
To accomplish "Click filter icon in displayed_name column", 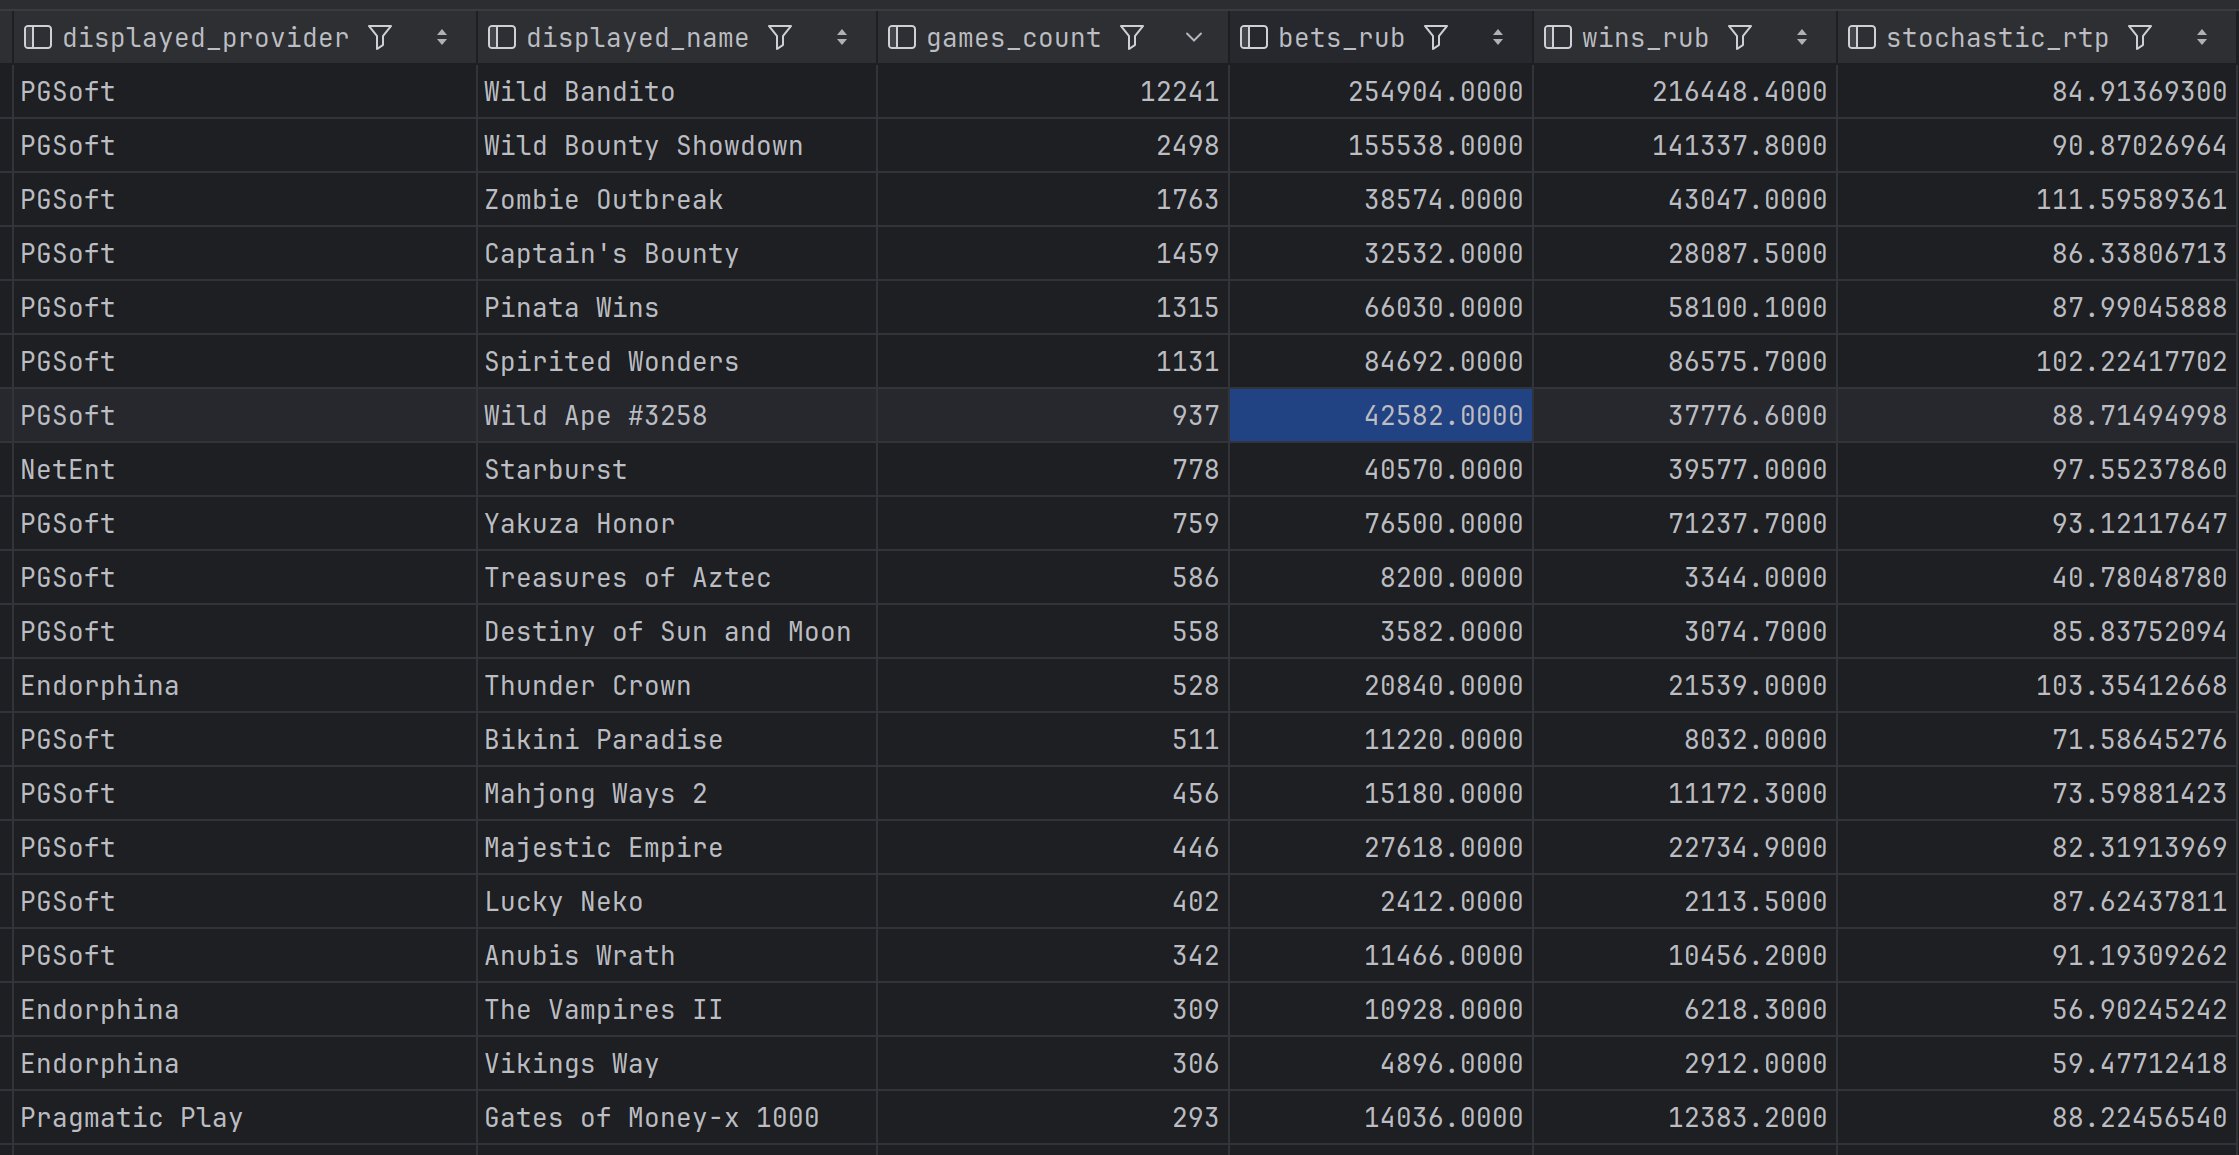I will [780, 38].
